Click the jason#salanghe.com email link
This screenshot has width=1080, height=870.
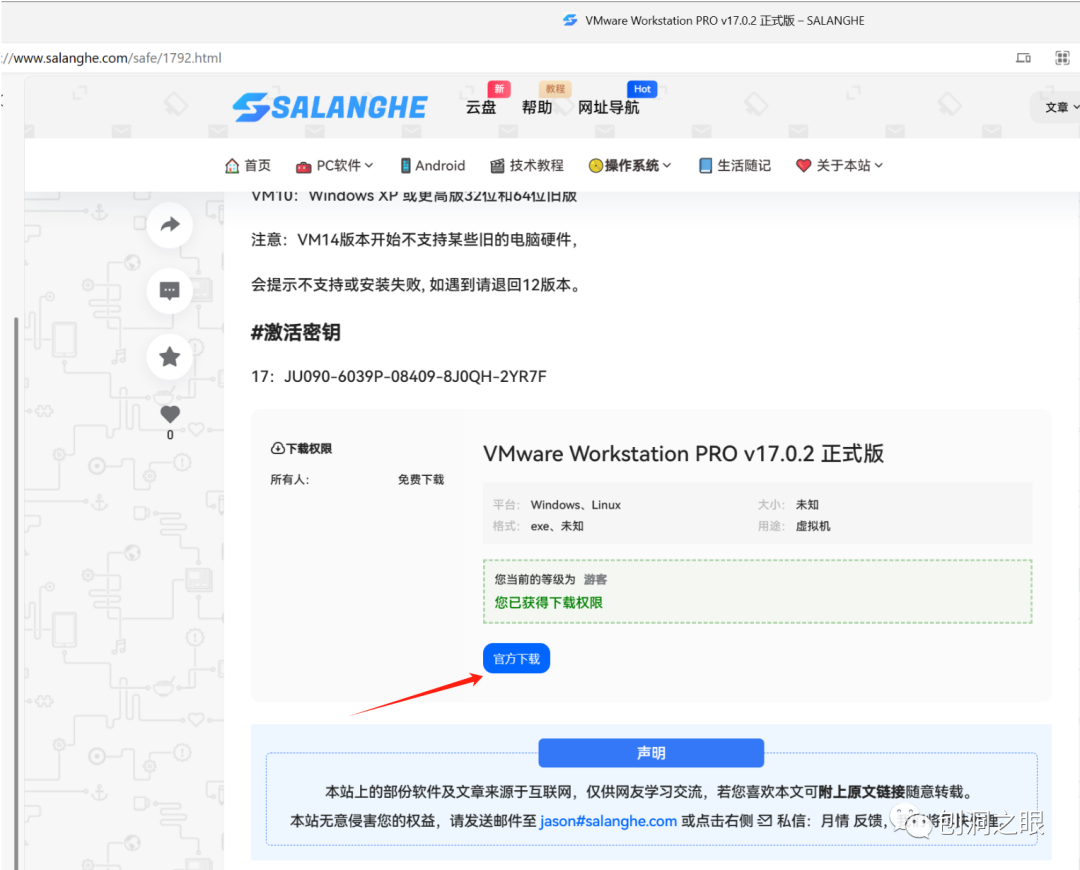[608, 820]
